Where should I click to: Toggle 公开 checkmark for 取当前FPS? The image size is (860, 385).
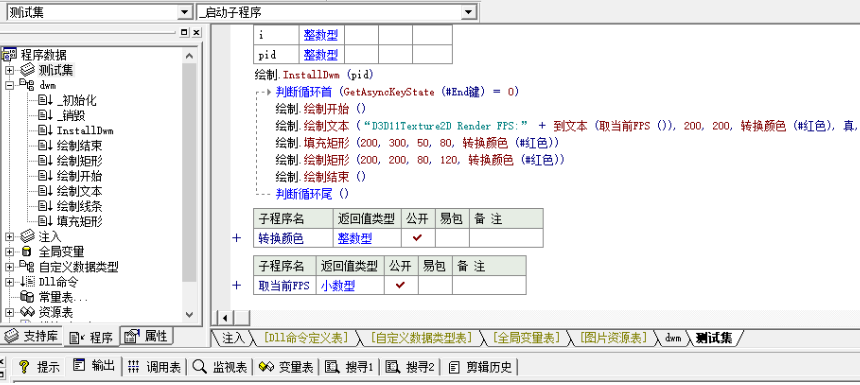(400, 285)
